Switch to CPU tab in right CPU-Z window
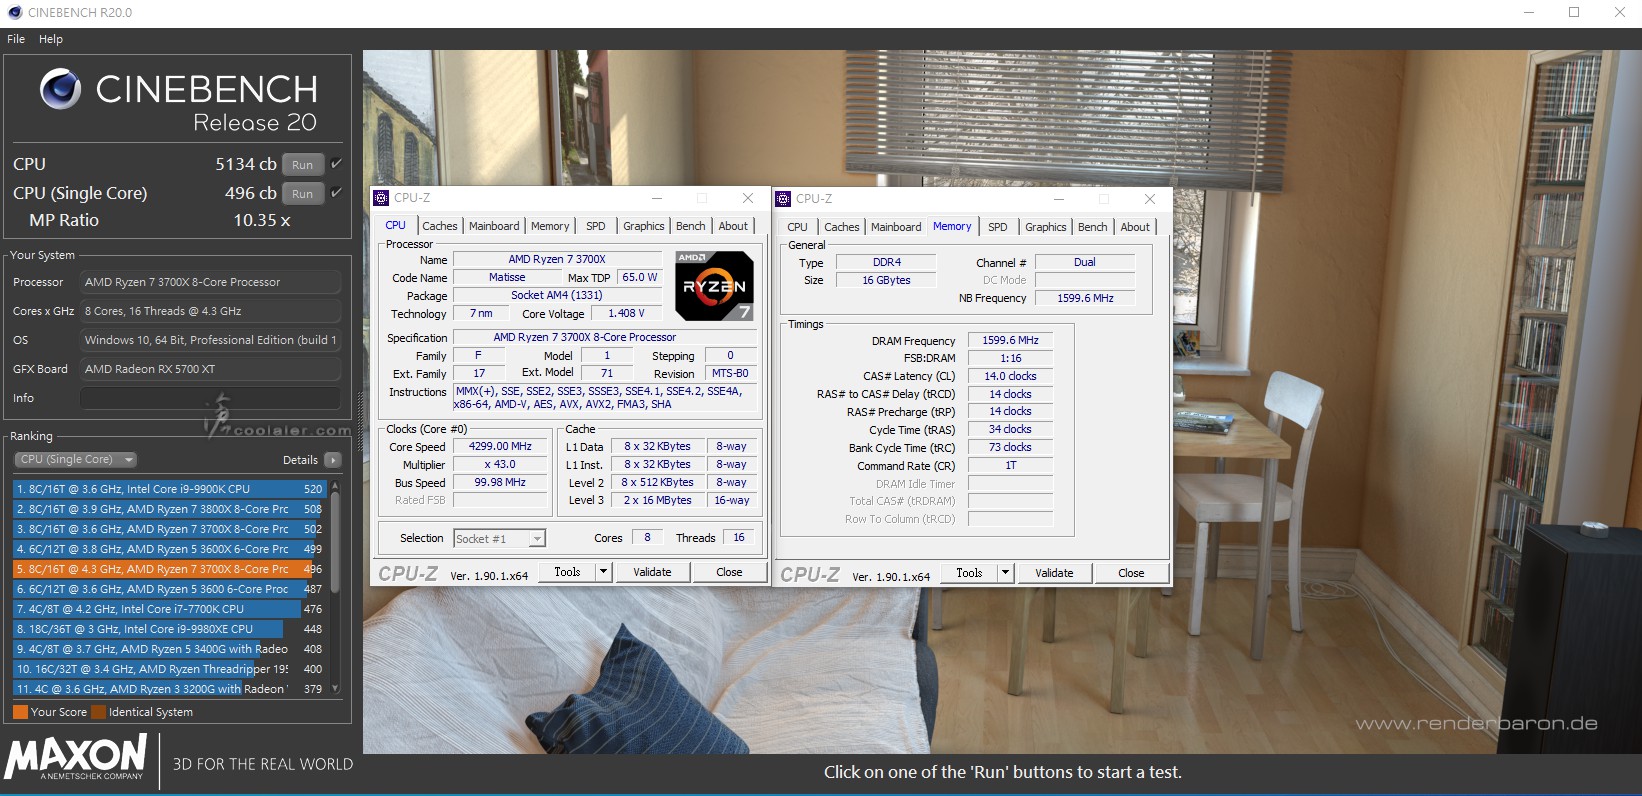The width and height of the screenshot is (1642, 796). [798, 227]
